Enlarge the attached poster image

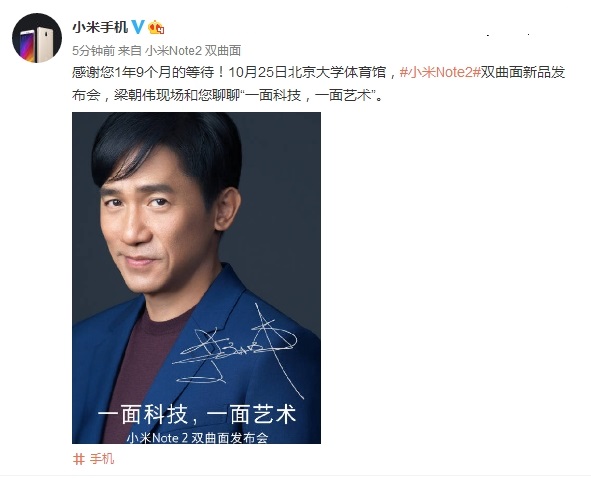tap(196, 278)
